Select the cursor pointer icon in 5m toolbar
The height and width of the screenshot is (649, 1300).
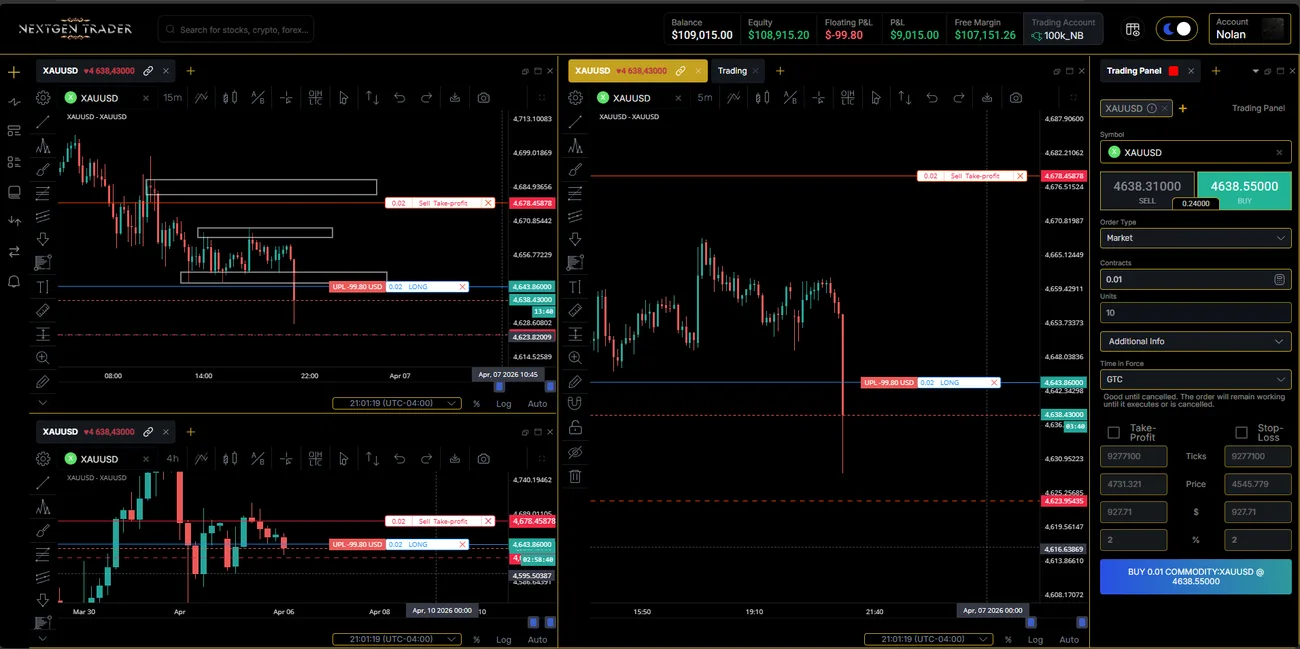click(x=876, y=98)
